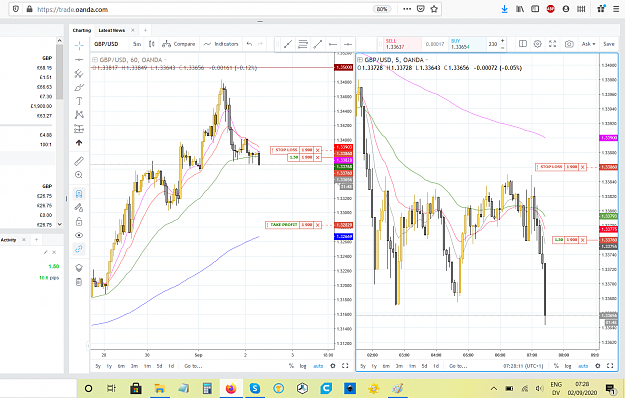625x398 pixels.
Task: Maximize the right 5-minute chart pane
Action: 610,366
